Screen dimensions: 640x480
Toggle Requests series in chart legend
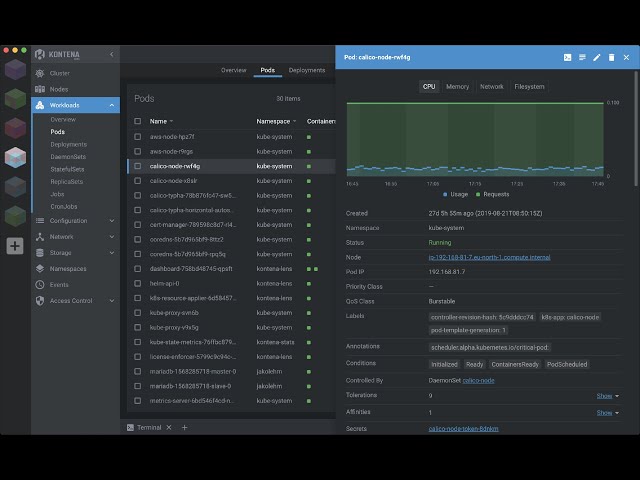point(493,194)
